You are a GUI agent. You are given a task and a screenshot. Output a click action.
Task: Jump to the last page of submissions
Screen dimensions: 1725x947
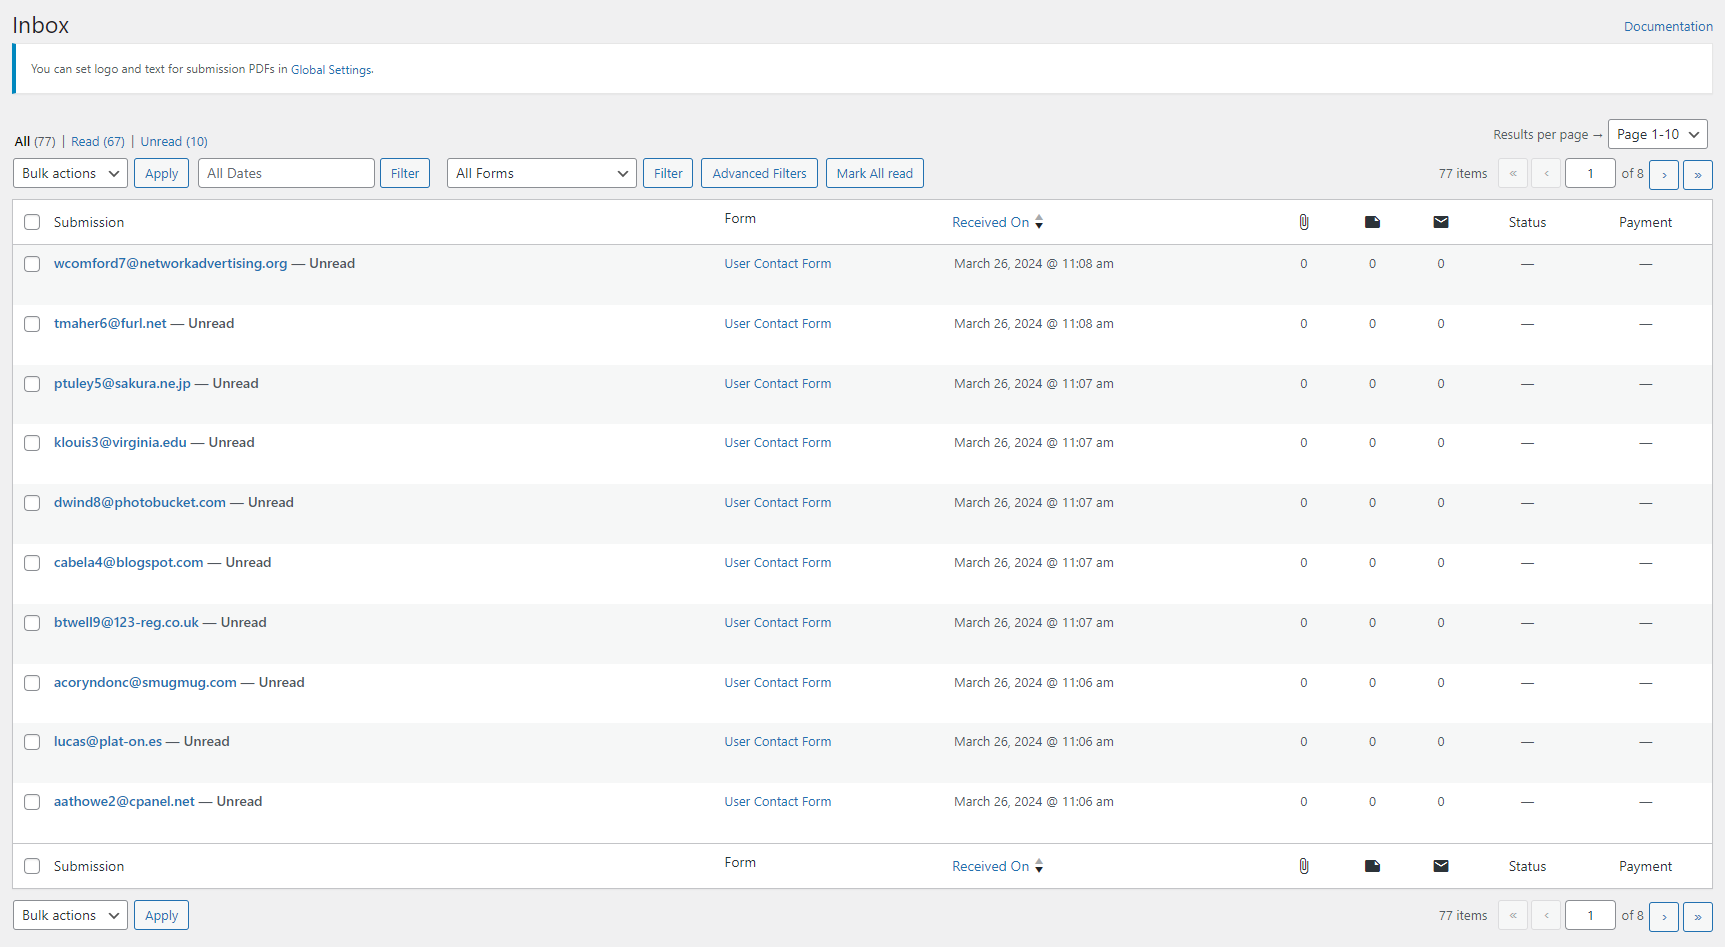pyautogui.click(x=1698, y=174)
